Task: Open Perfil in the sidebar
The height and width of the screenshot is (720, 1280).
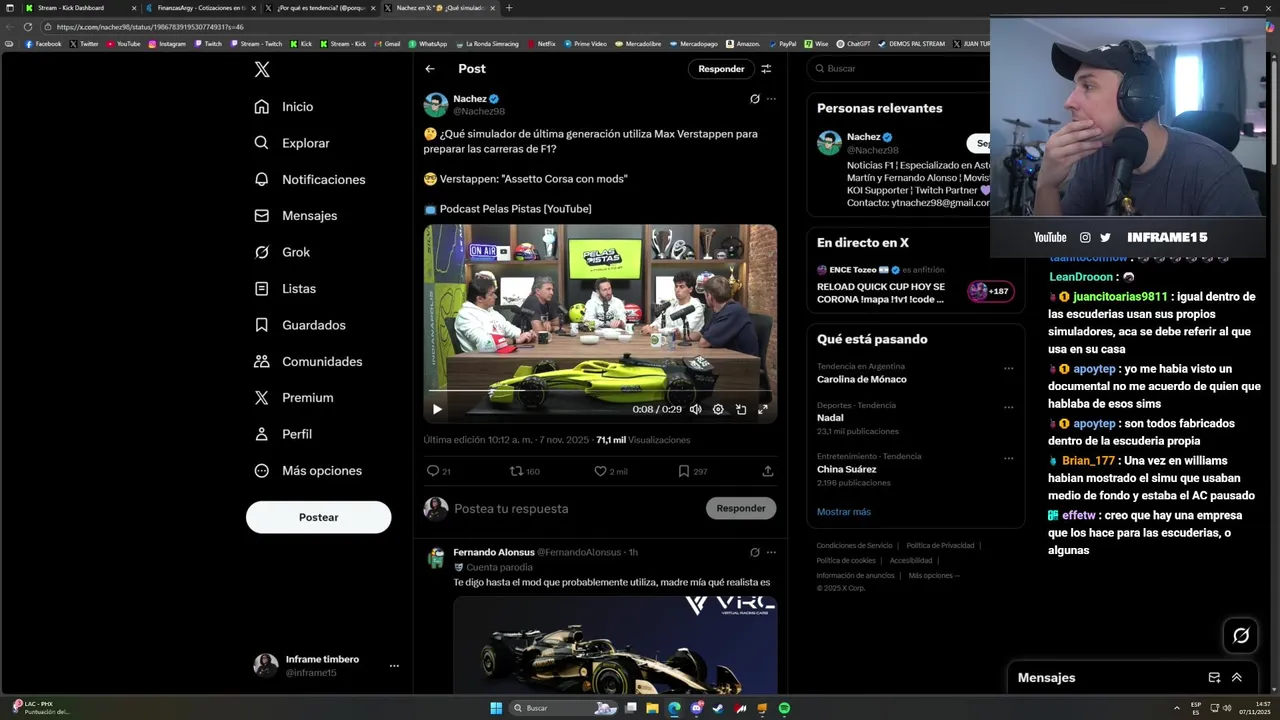Action: pos(283,434)
